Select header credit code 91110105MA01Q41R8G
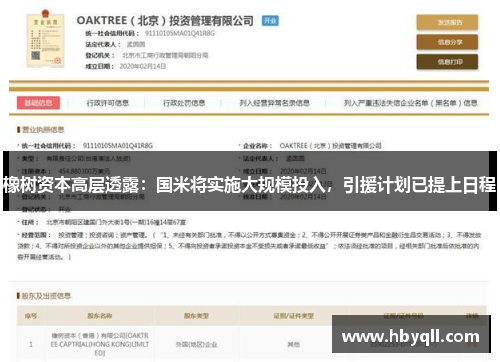Viewport: 500px width, 362px height. (x=180, y=33)
